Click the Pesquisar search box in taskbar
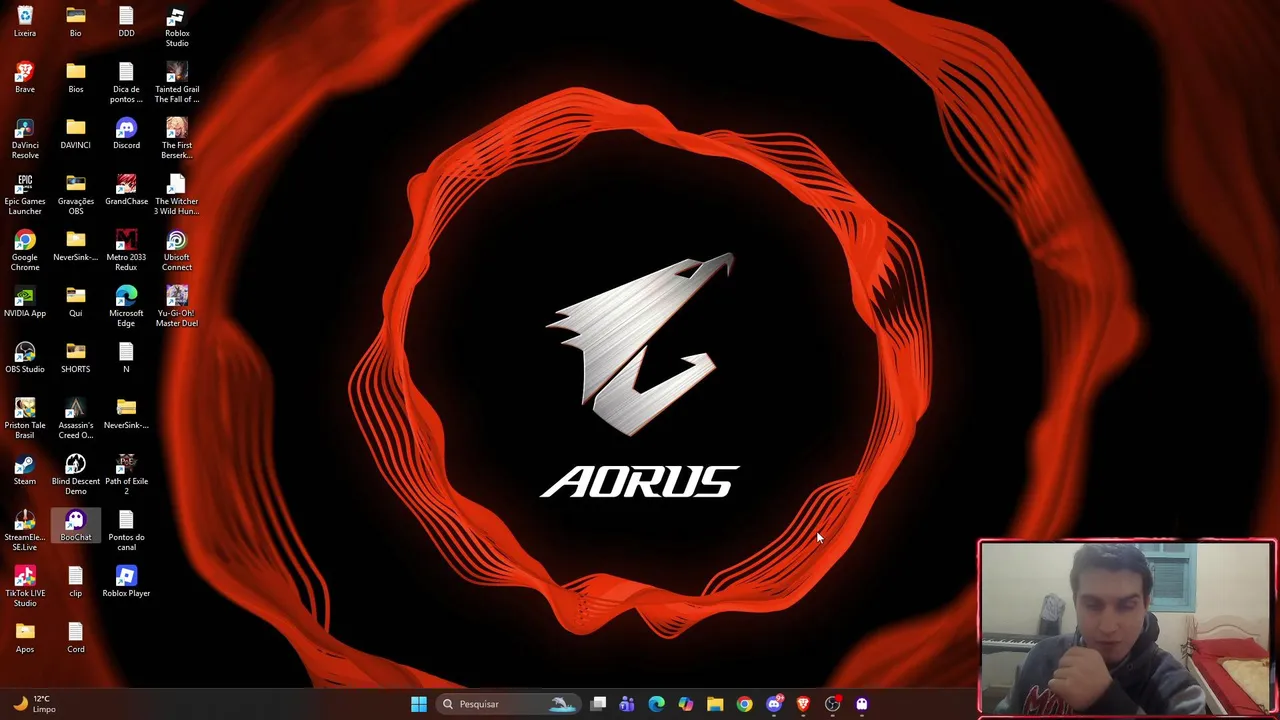The width and height of the screenshot is (1280, 720). click(509, 704)
